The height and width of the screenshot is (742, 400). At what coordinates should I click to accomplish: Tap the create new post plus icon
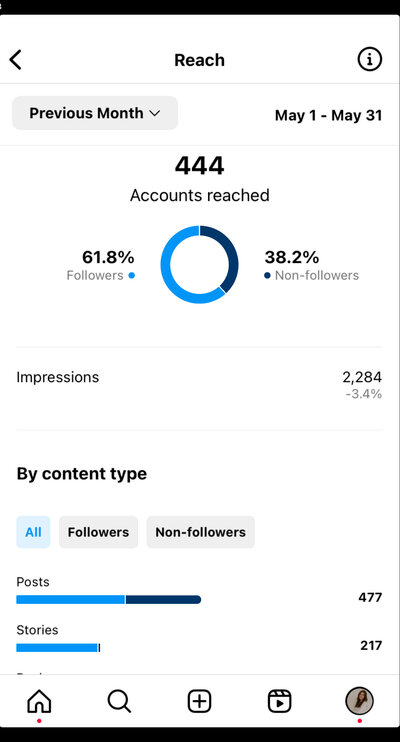coord(199,701)
